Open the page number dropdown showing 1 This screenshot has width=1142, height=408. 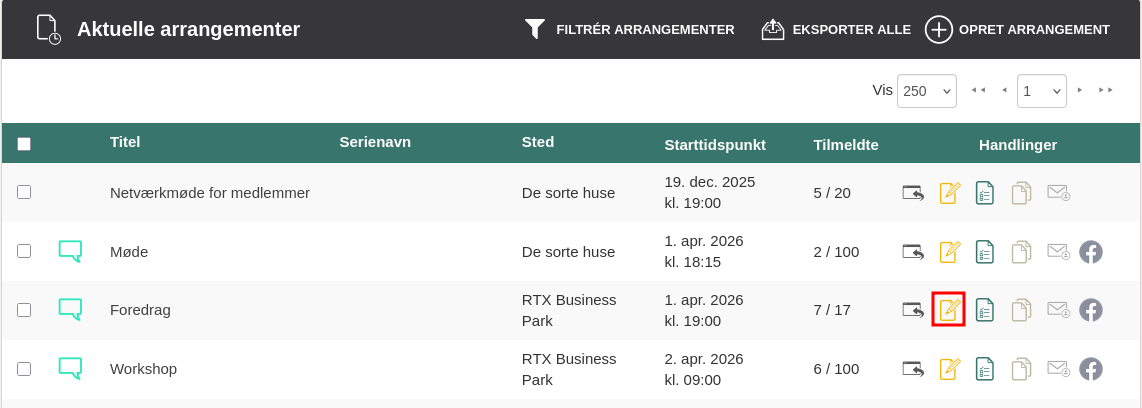coord(1041,91)
